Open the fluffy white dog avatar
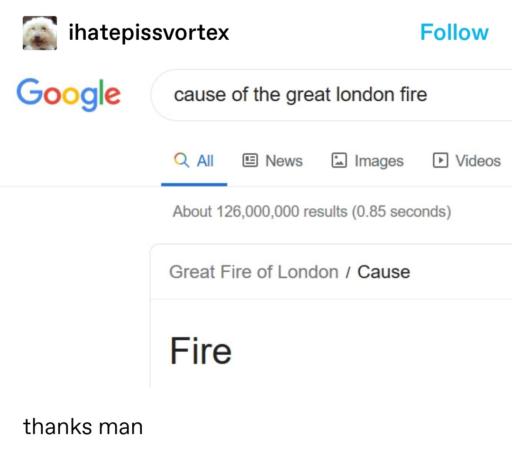Screen dimensions: 512x453 pyautogui.click(x=40, y=33)
